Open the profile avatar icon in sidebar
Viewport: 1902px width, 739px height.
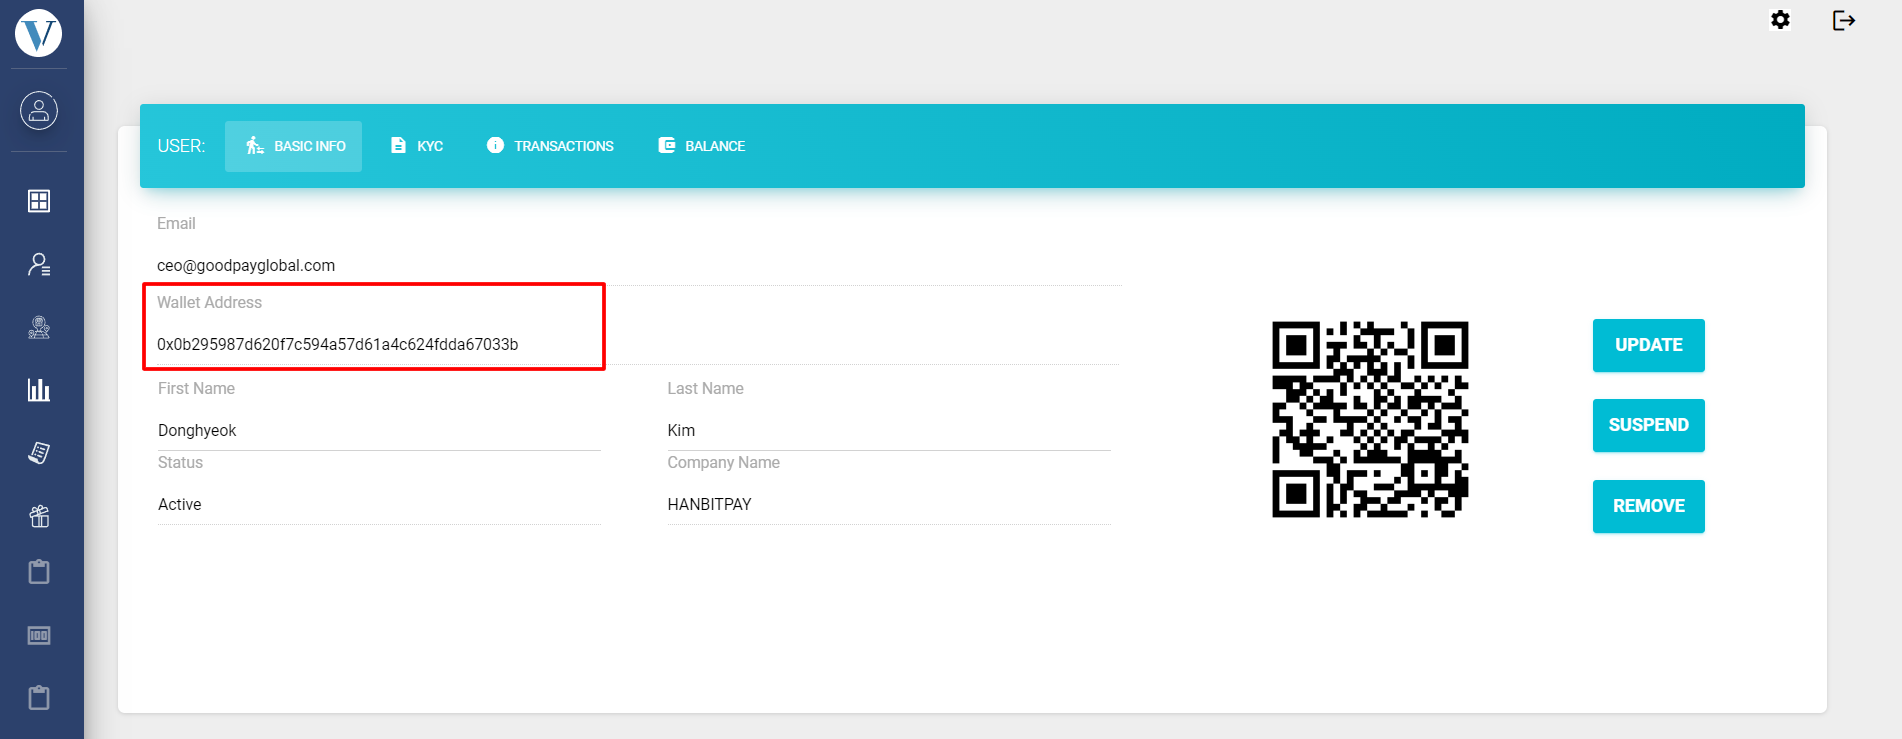pyautogui.click(x=39, y=110)
